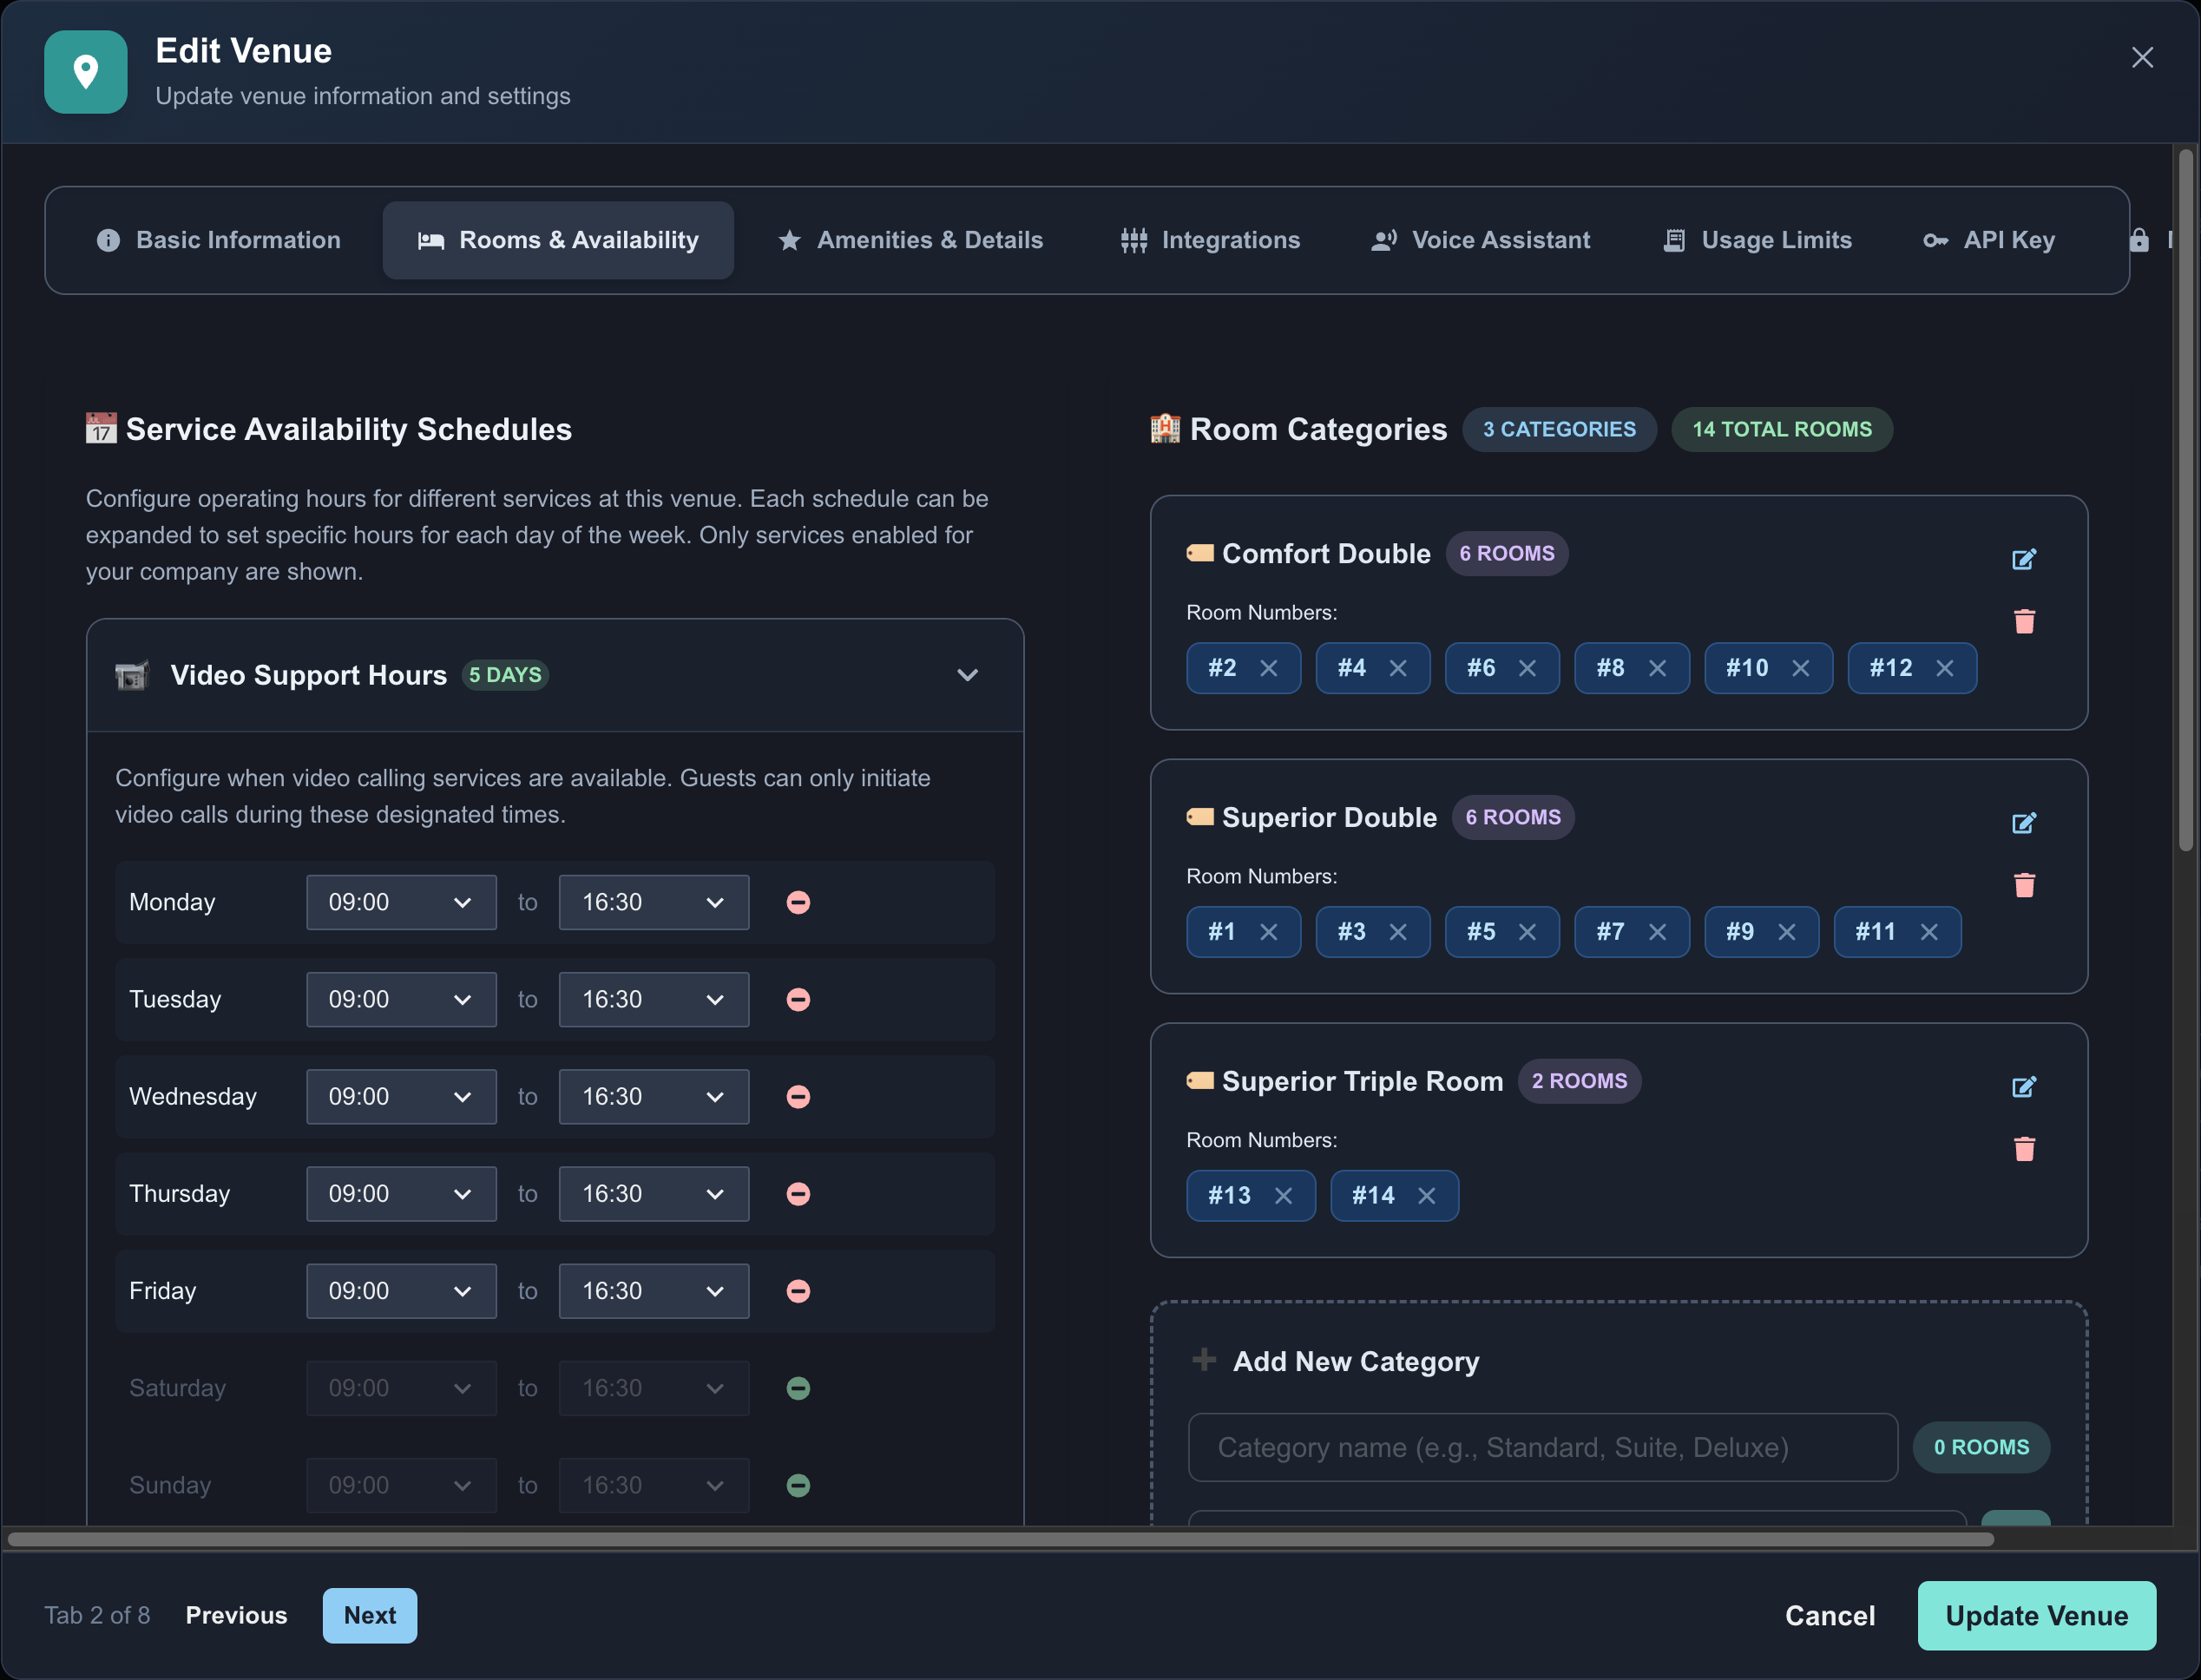
Task: Click Update Venue button
Action: point(2036,1615)
